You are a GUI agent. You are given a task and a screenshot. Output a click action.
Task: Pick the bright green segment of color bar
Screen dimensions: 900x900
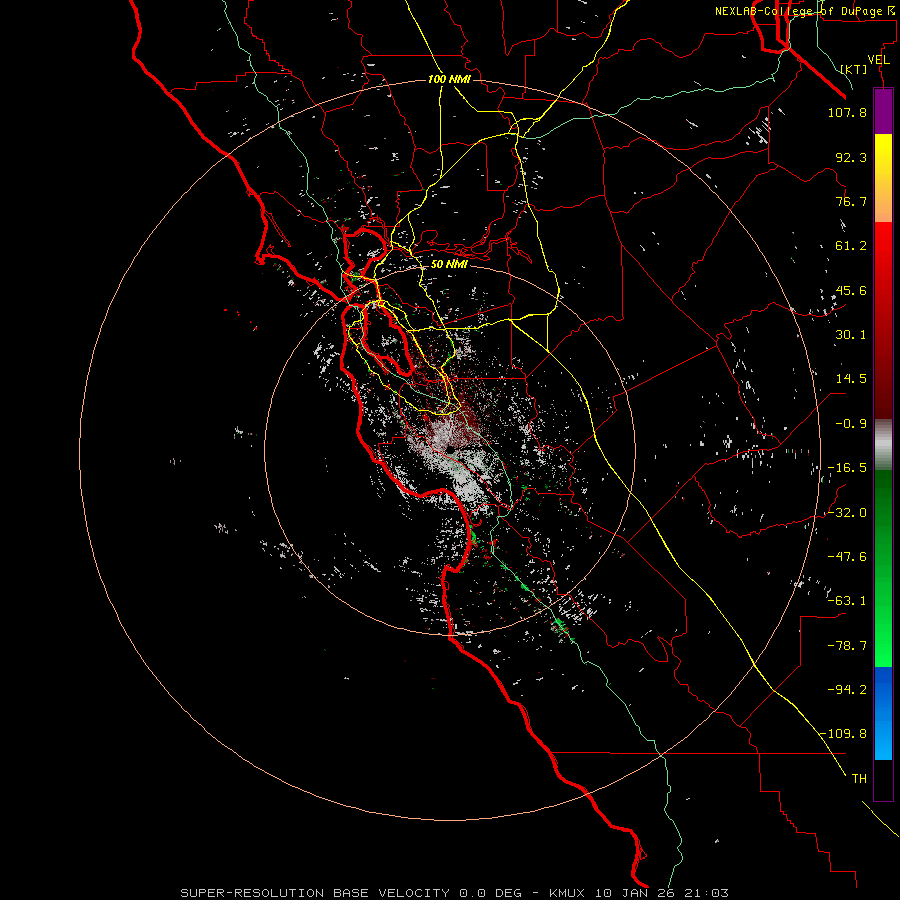point(883,620)
